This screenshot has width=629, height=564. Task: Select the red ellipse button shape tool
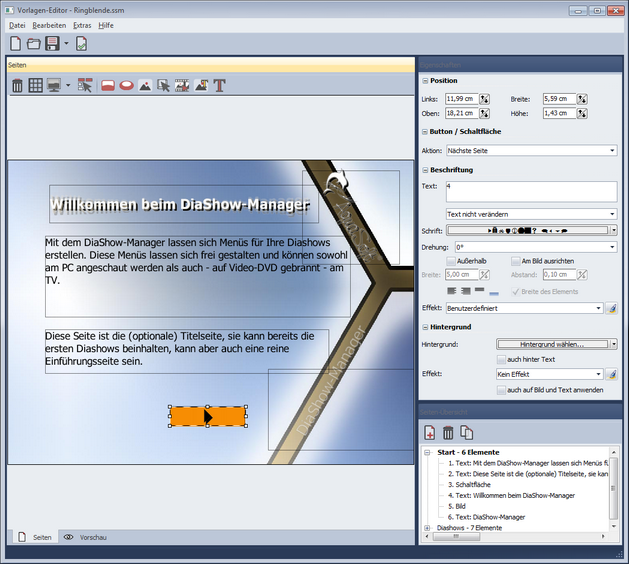click(126, 86)
